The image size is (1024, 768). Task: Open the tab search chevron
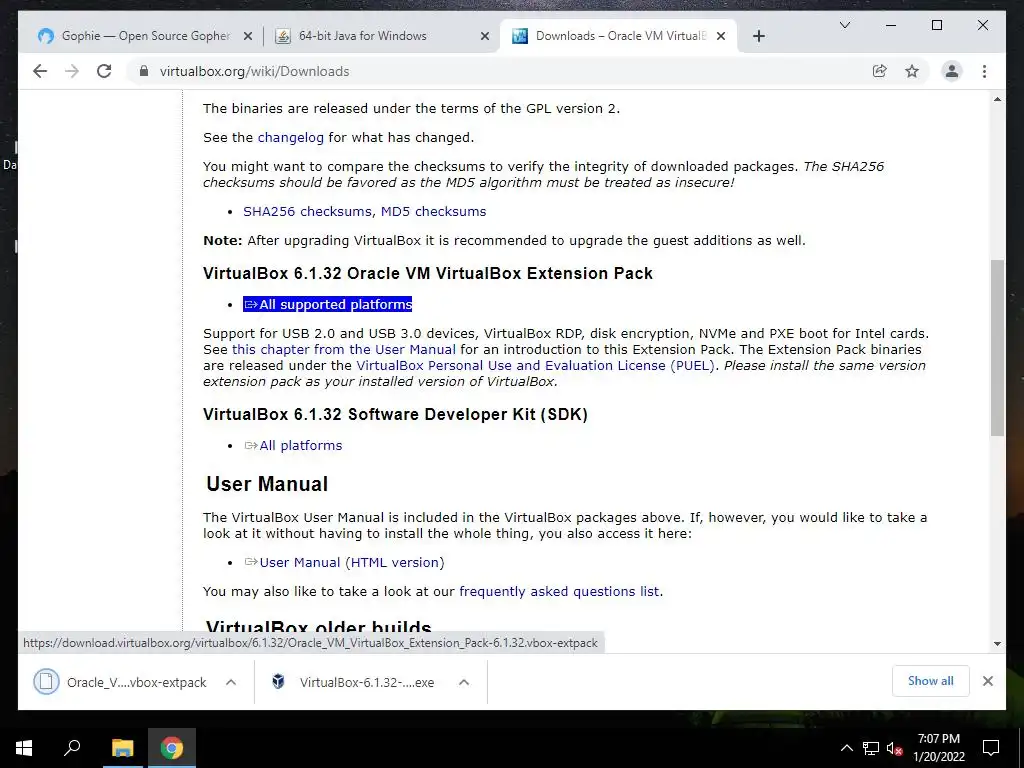click(844, 25)
